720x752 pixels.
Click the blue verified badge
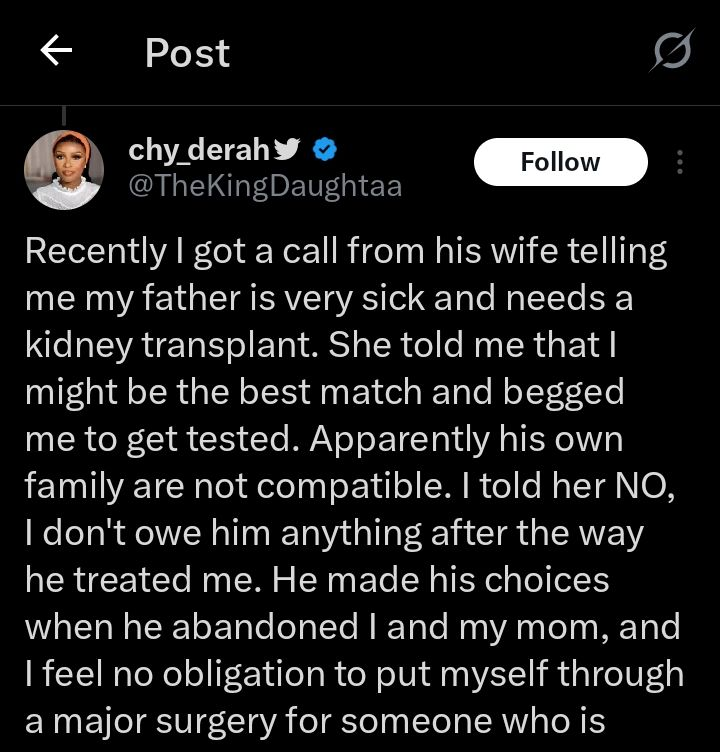325,150
